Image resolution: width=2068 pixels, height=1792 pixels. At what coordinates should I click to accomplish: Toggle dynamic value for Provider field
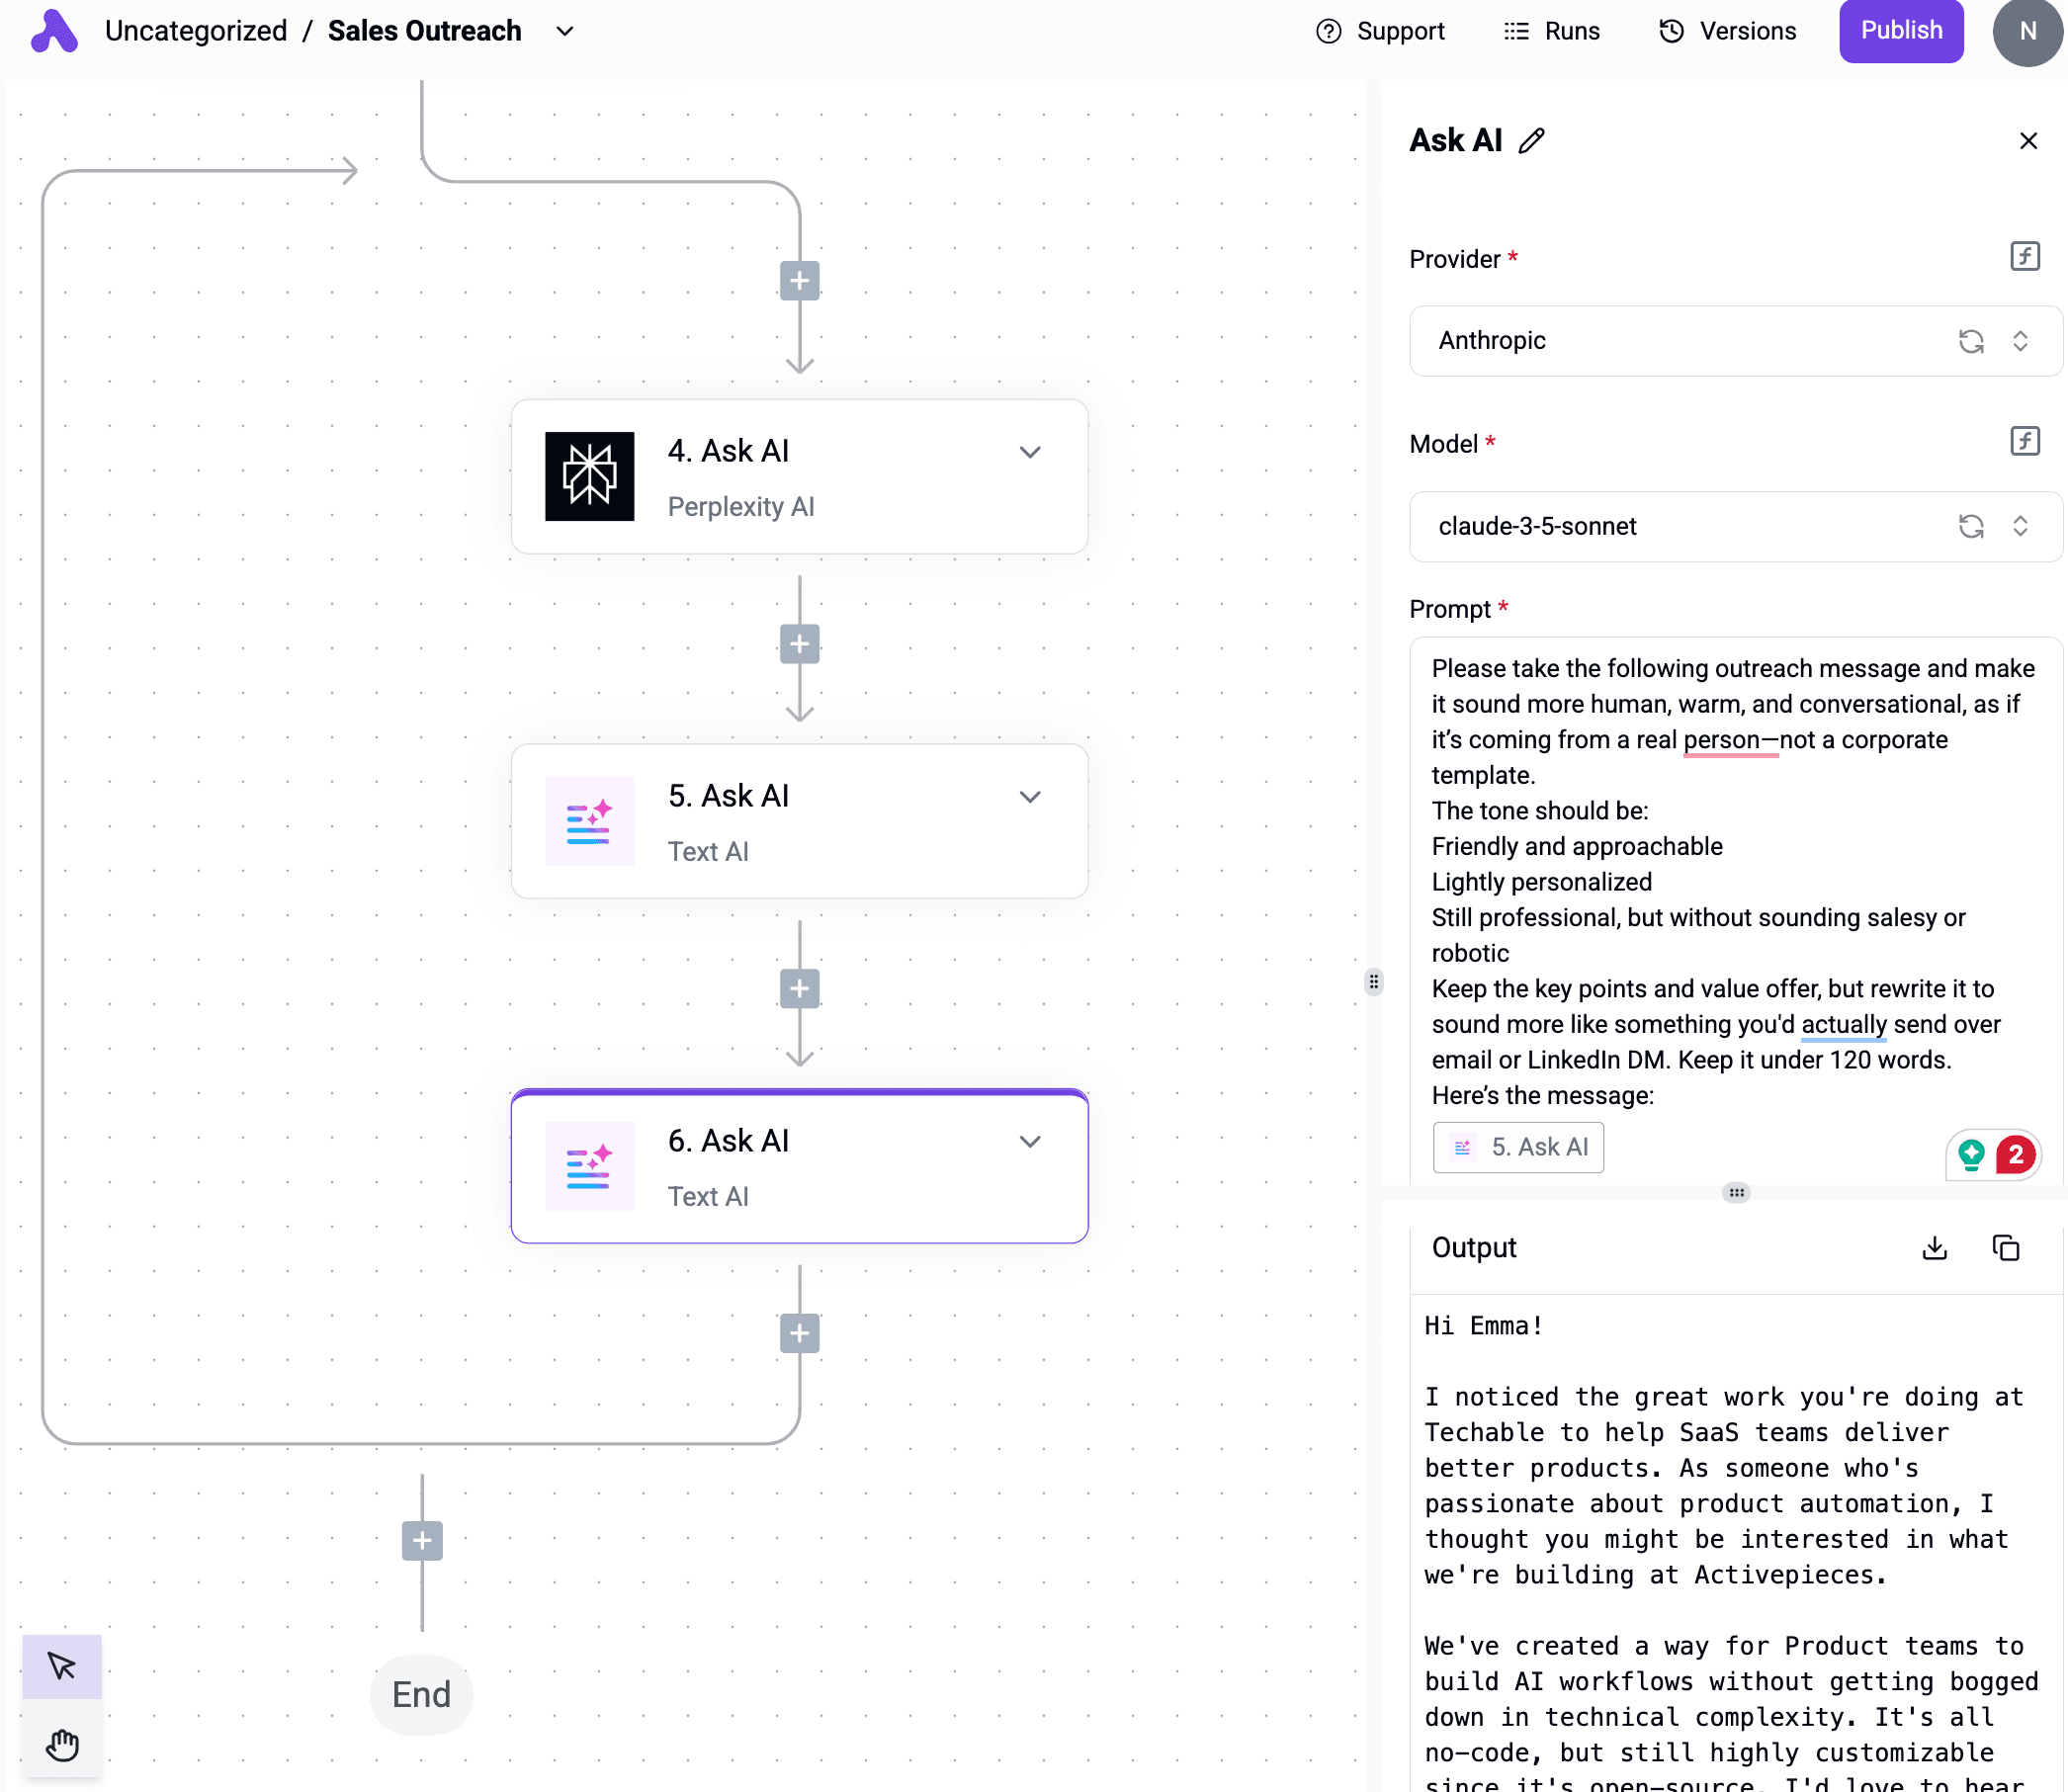(x=2025, y=256)
